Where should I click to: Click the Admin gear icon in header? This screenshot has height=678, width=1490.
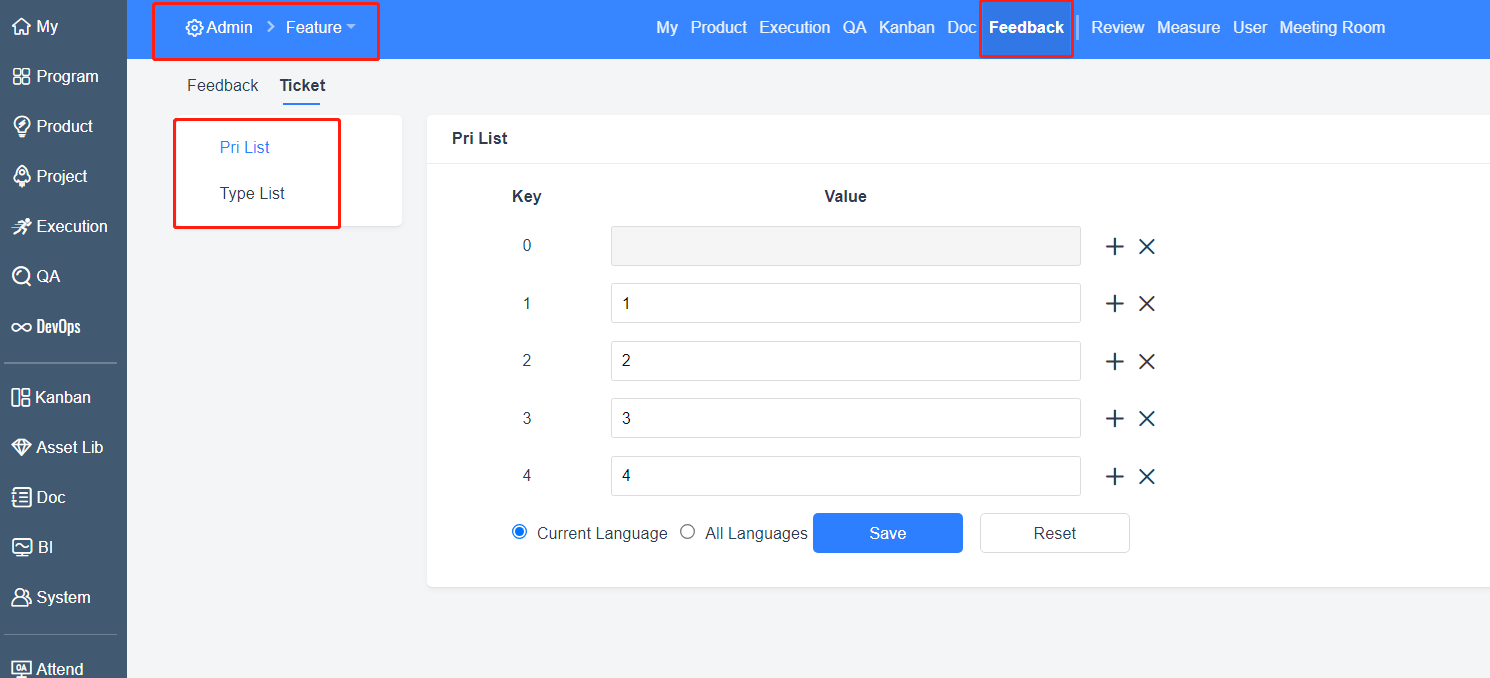[x=194, y=28]
